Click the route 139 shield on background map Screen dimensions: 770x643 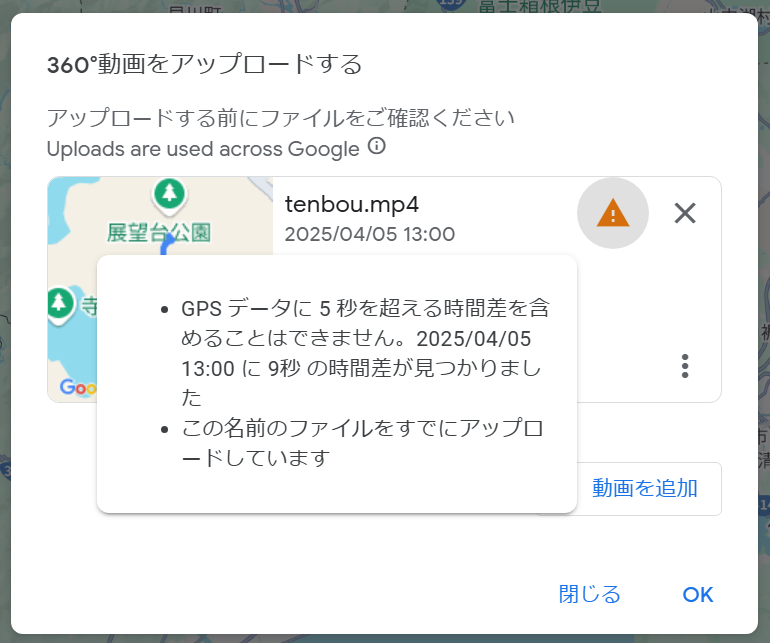point(450,3)
